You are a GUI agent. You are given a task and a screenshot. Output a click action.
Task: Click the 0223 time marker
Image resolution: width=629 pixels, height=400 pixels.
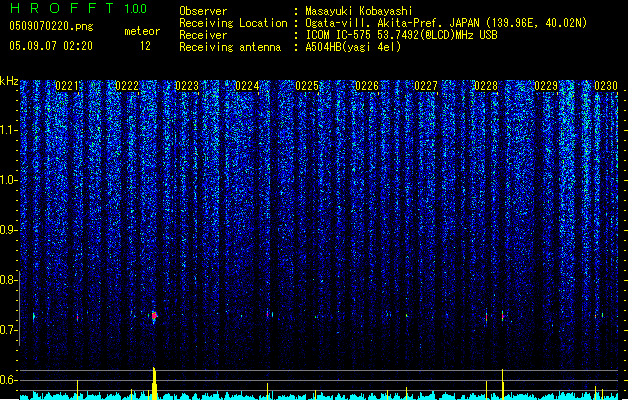pyautogui.click(x=187, y=86)
